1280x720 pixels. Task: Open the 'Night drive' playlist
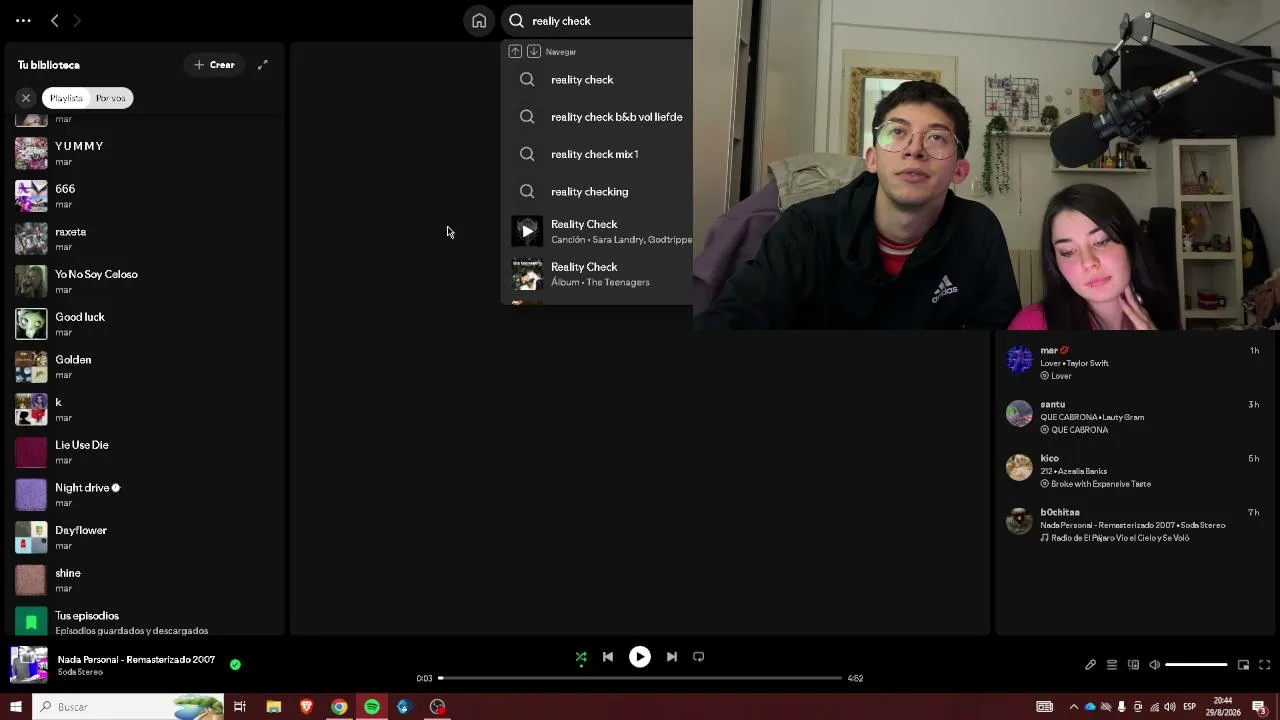pyautogui.click(x=146, y=495)
